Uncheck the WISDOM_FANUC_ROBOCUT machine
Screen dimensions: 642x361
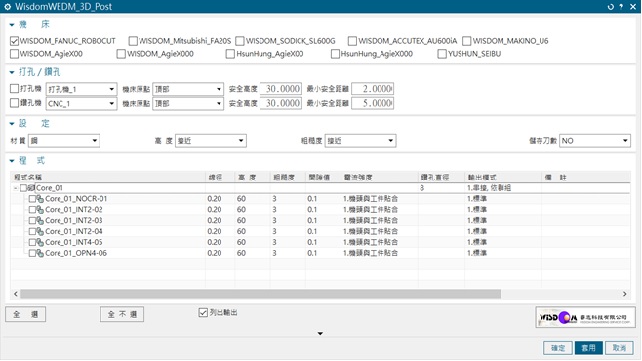point(14,41)
